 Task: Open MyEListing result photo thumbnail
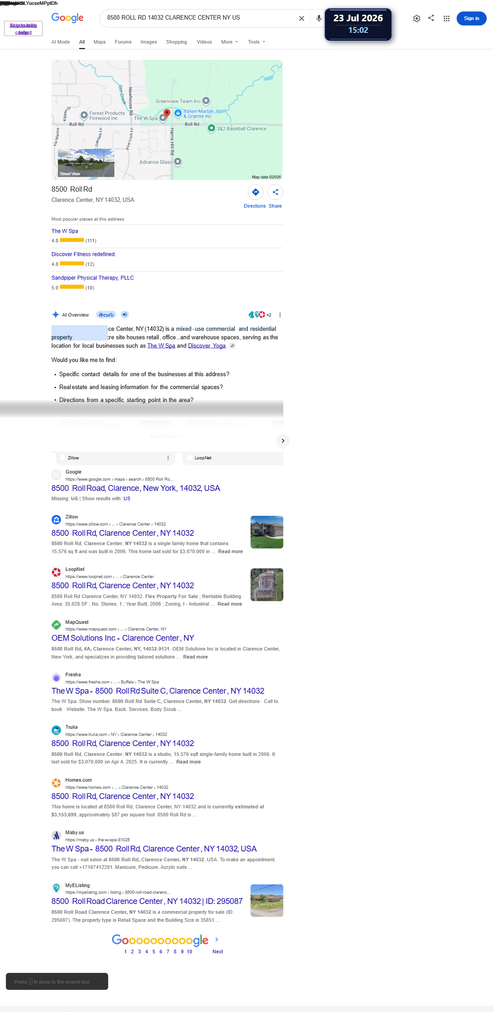click(266, 900)
